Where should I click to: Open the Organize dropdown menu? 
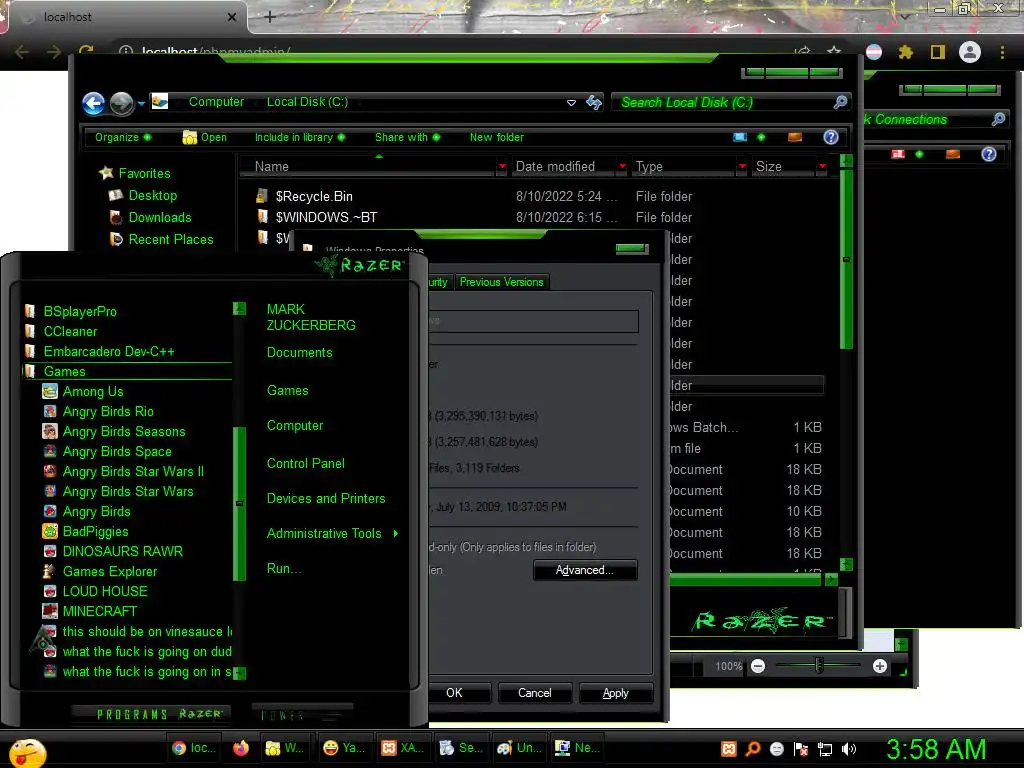click(x=123, y=137)
